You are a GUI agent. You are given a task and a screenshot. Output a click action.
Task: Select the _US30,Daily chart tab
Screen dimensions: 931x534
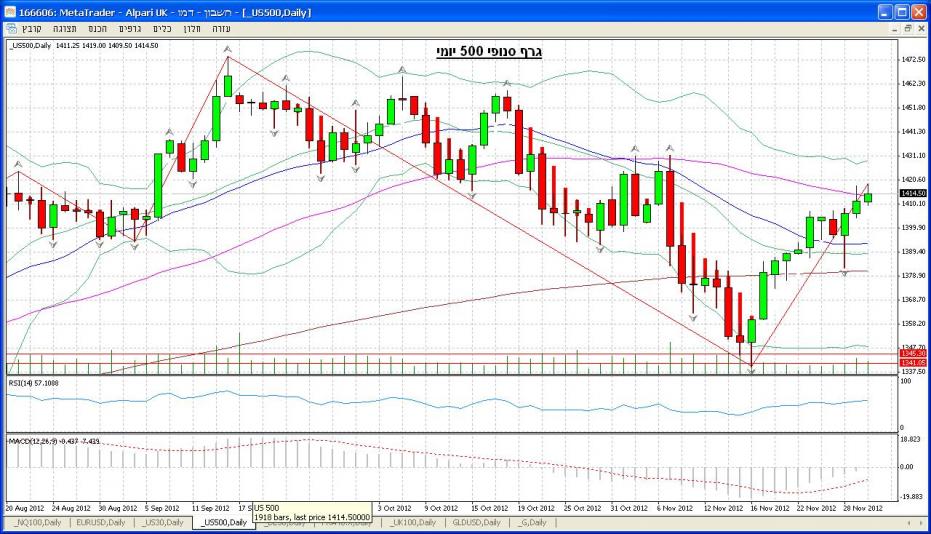164,522
